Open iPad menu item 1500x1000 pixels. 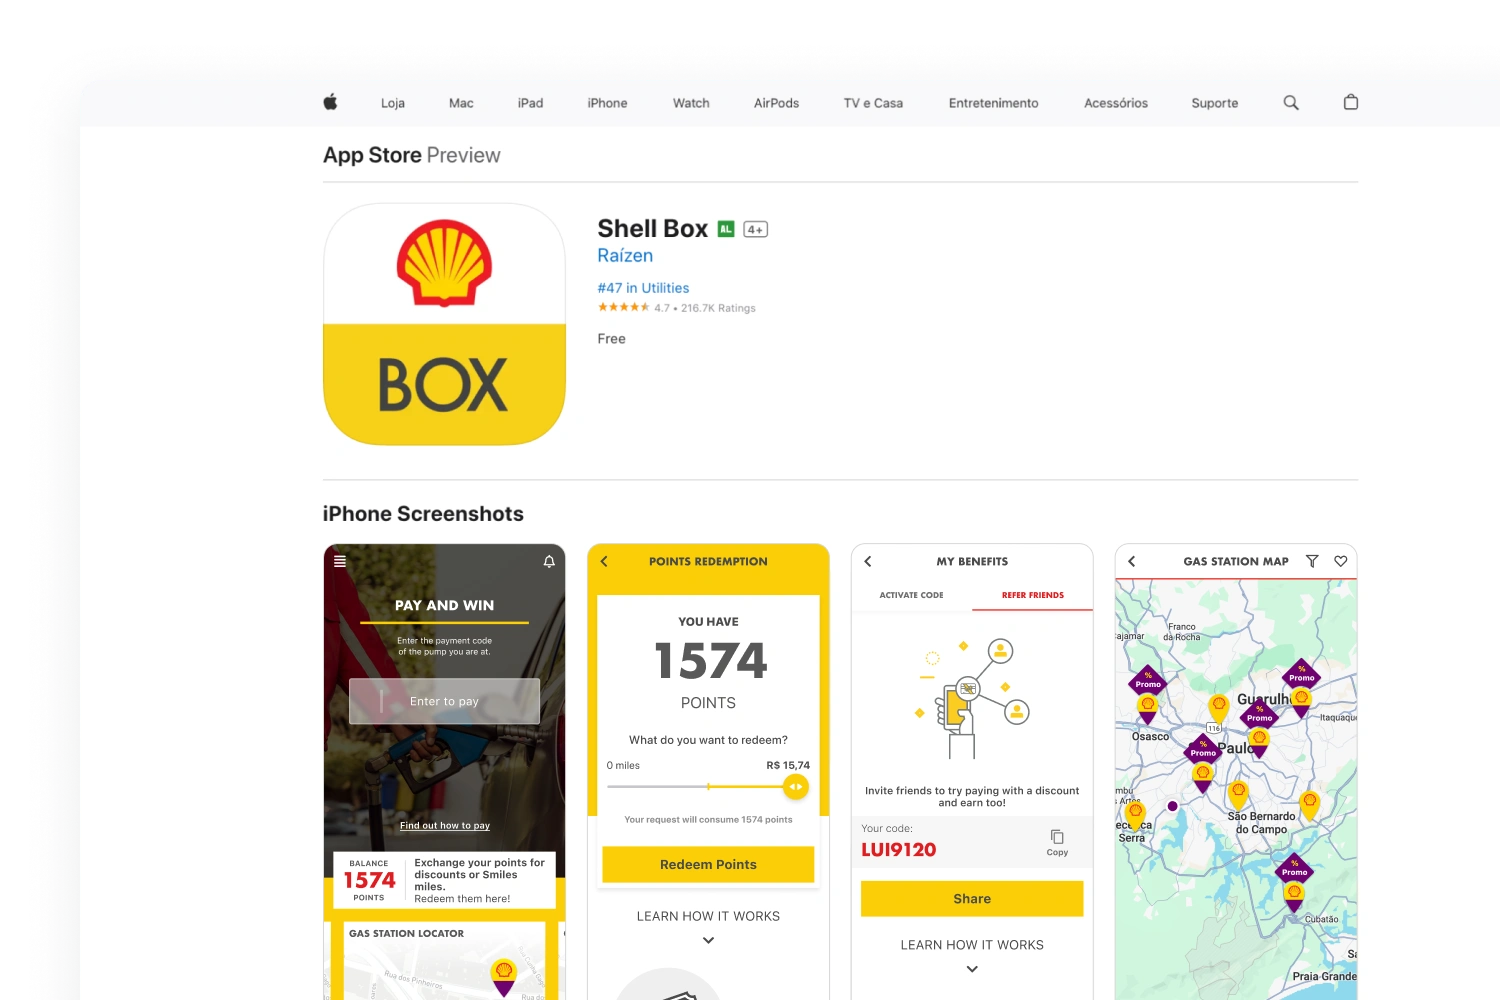[x=530, y=103]
